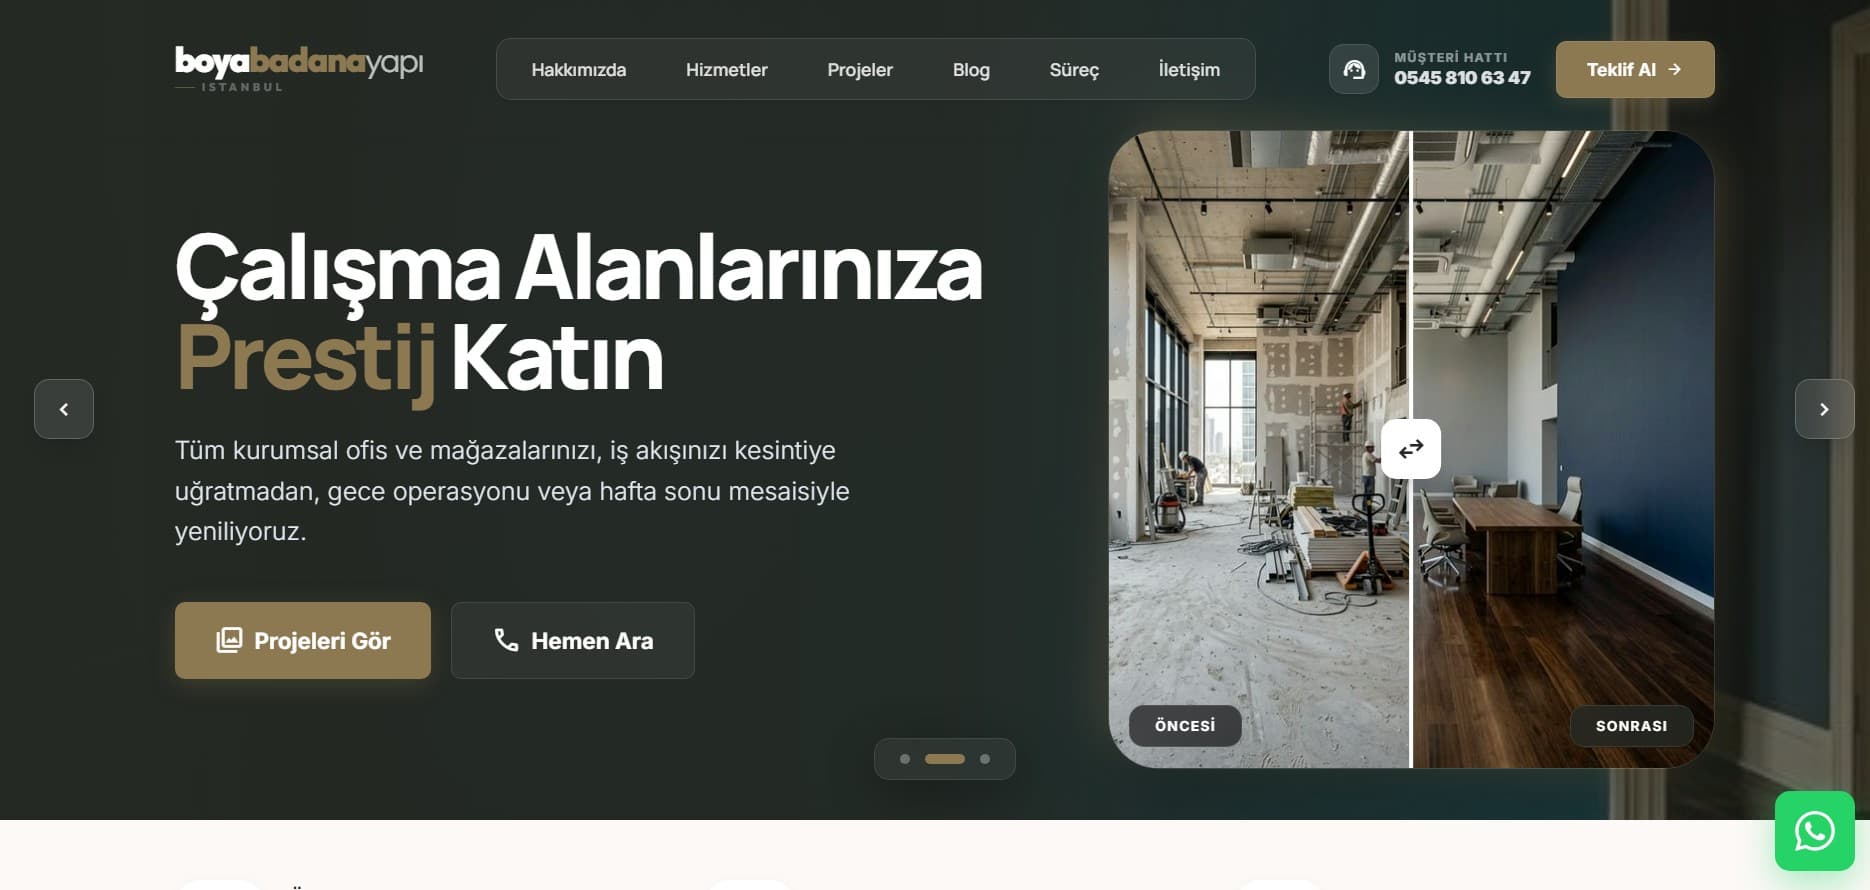Open the Hakkımızda menu item

578,70
